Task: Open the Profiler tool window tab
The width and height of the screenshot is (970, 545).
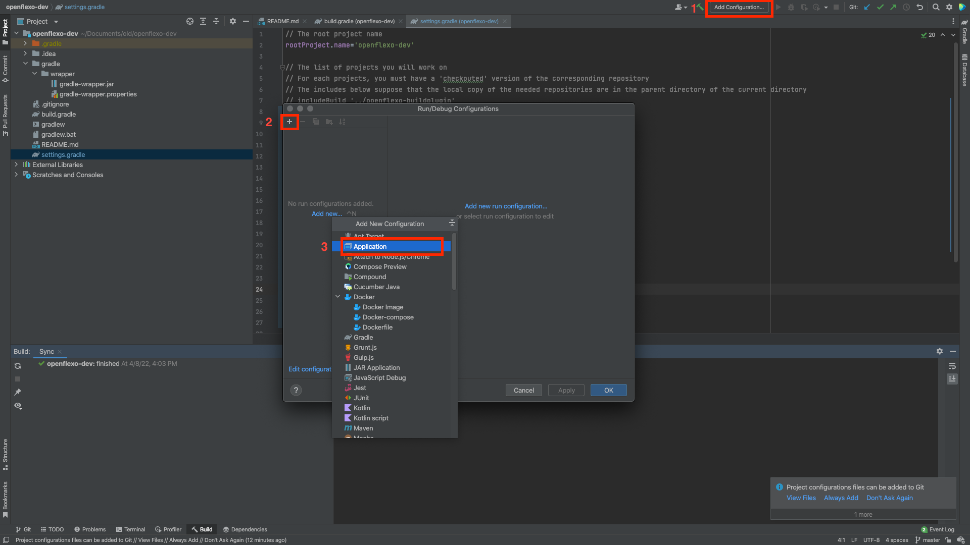Action: point(168,530)
